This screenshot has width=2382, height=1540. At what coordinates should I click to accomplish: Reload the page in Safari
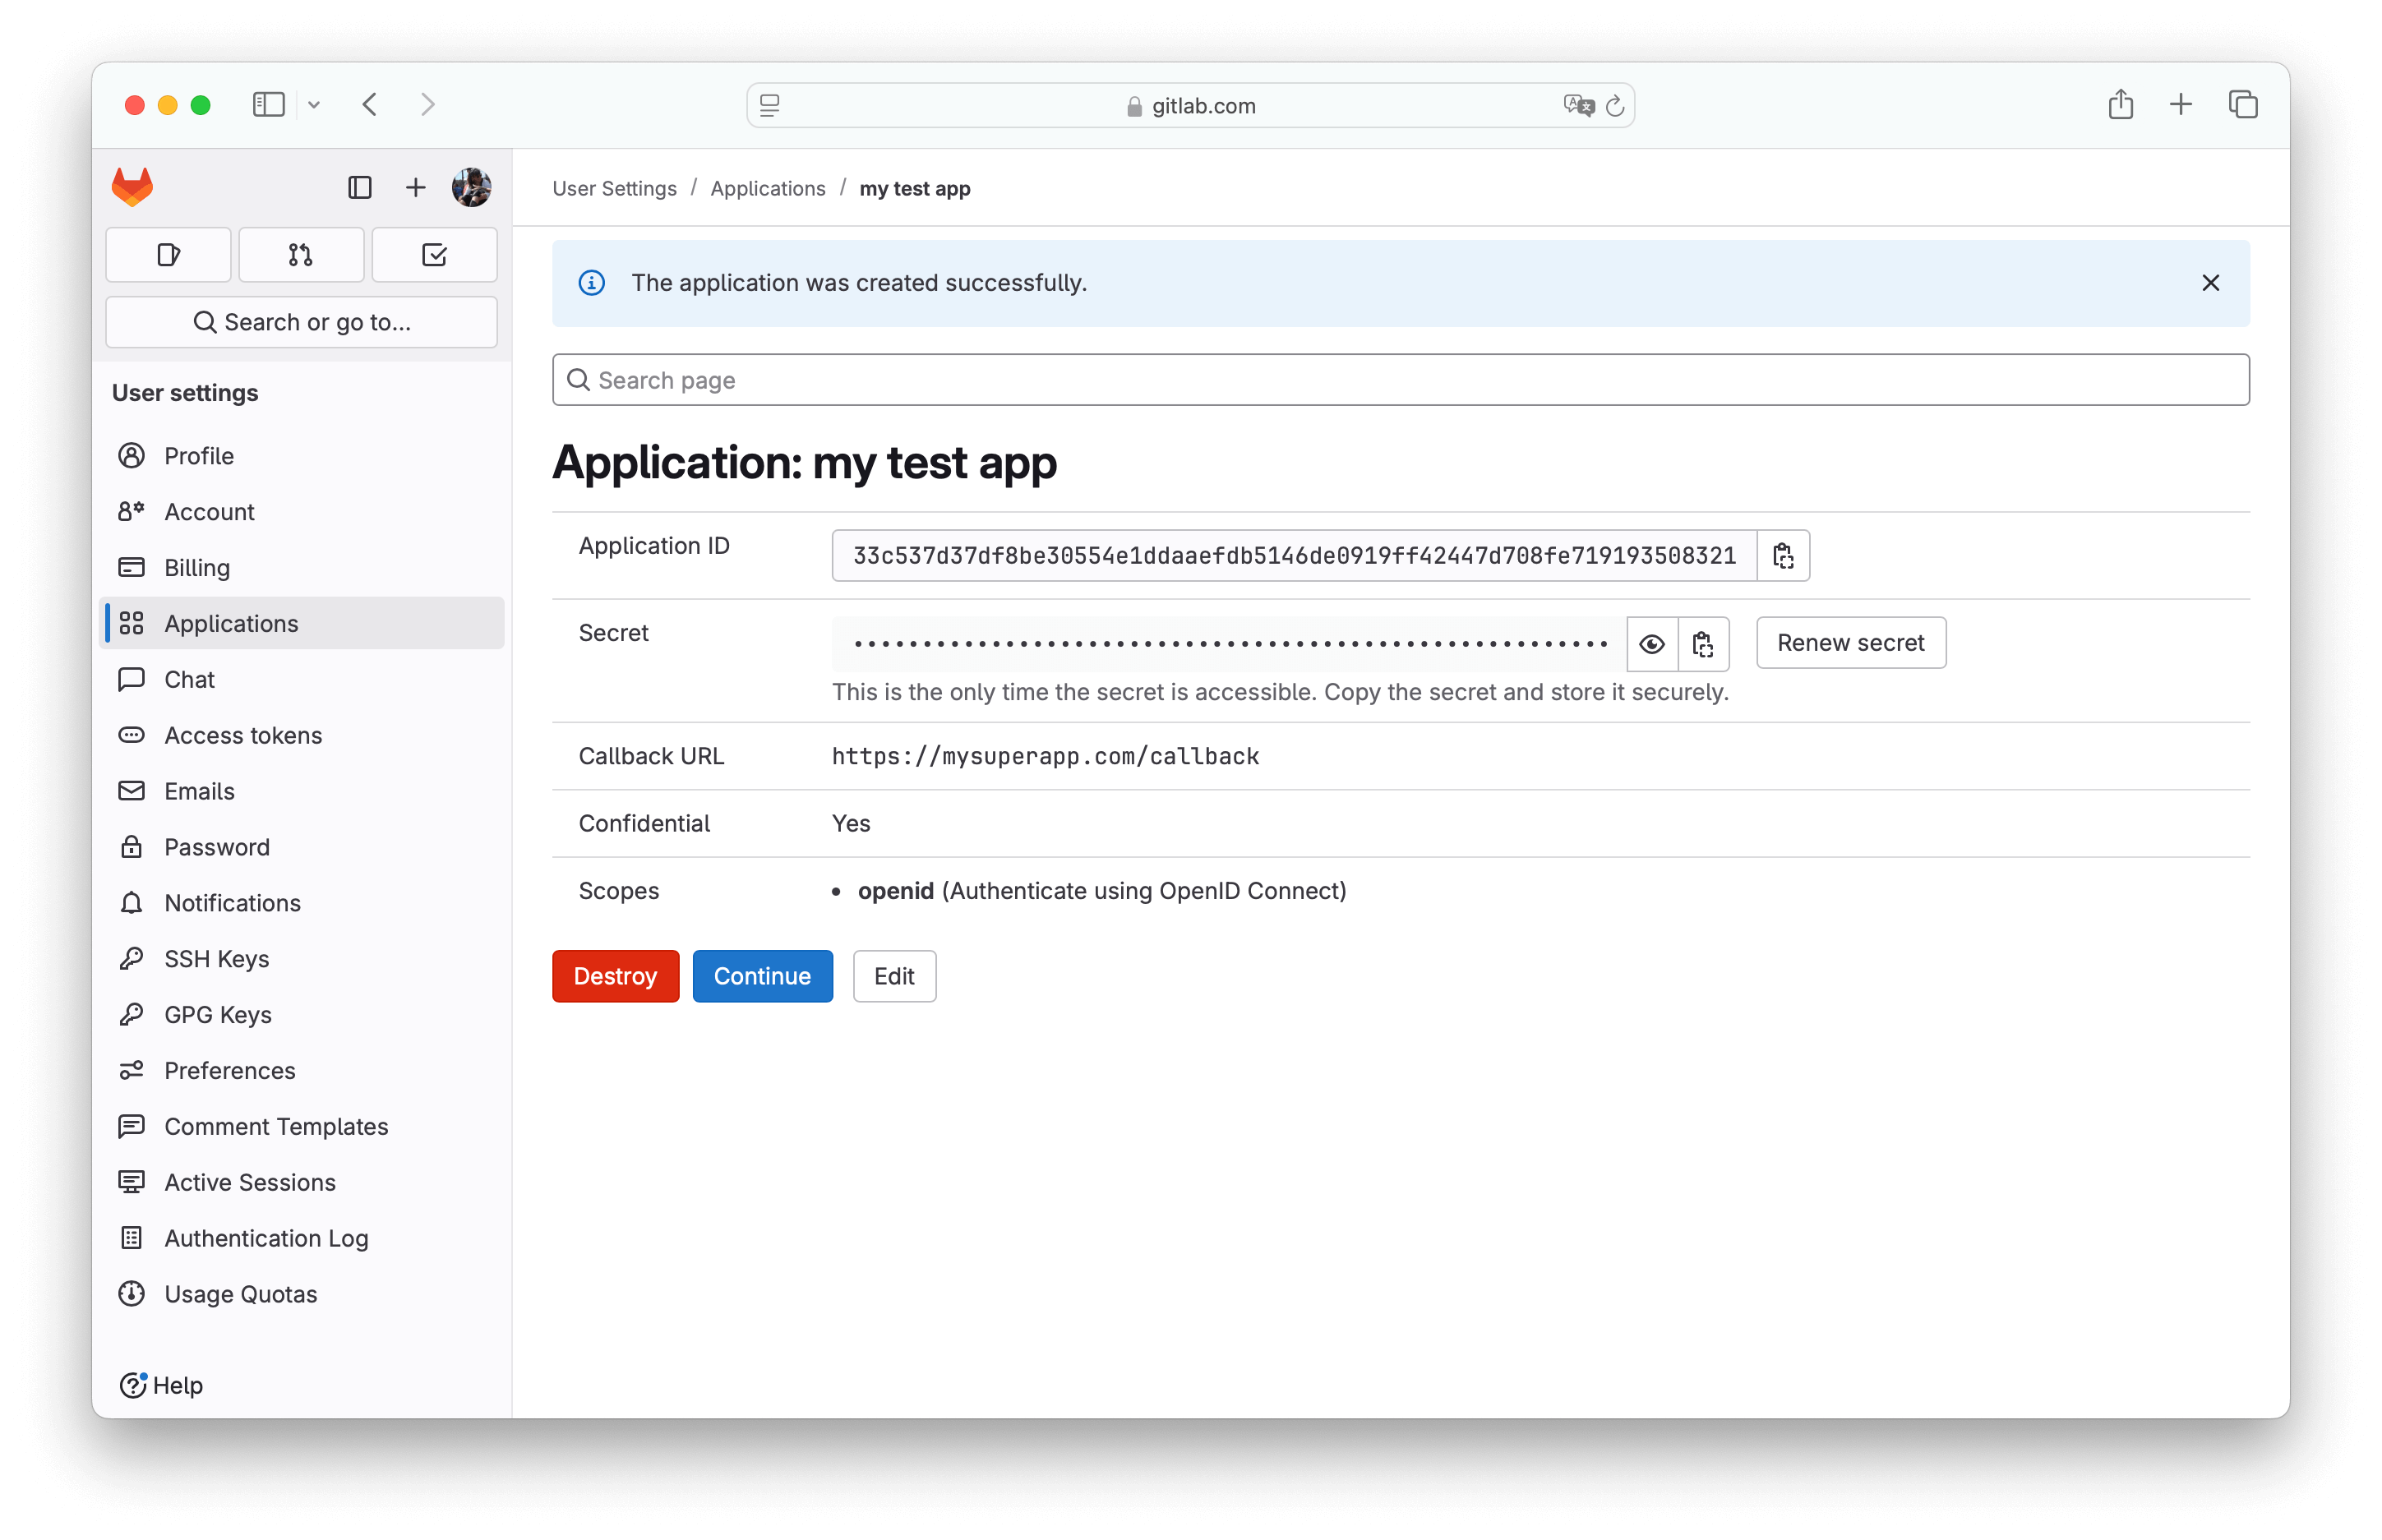coord(1614,105)
